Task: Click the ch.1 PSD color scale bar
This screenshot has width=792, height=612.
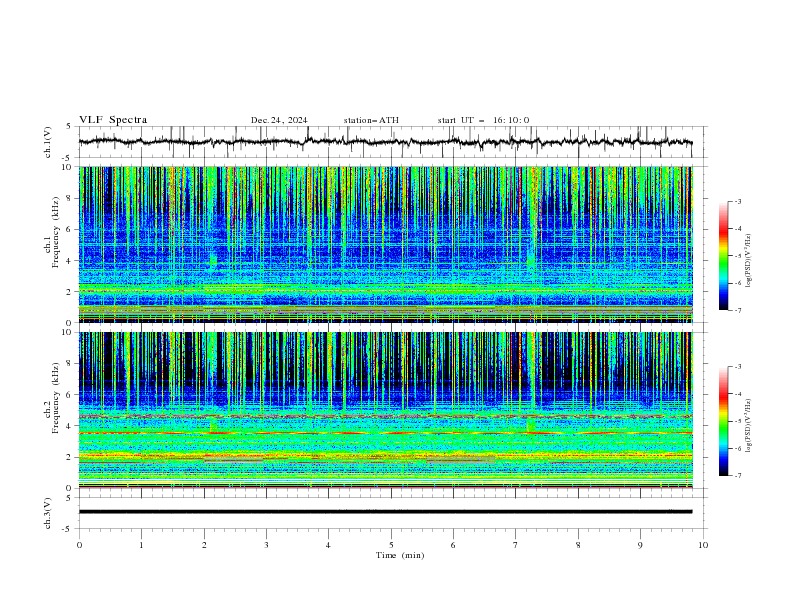Action: coord(723,255)
